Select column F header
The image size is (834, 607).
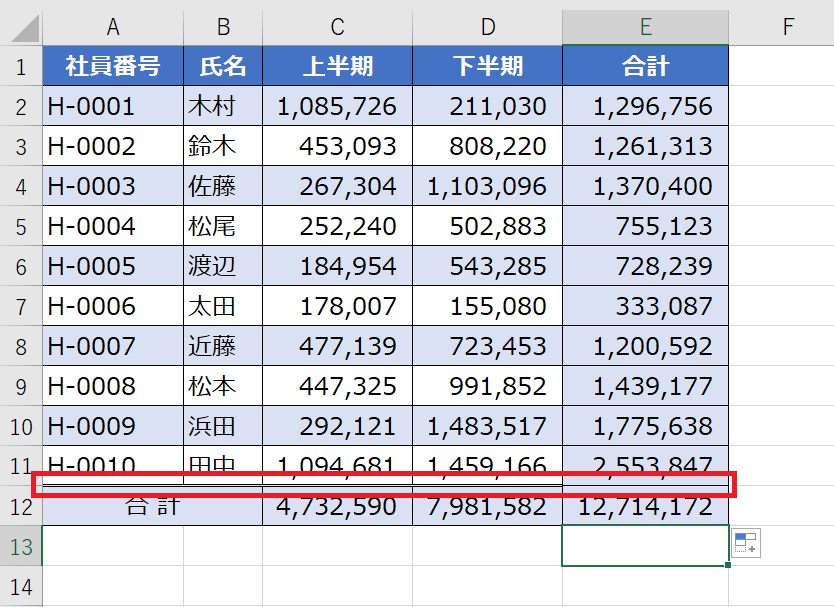[788, 28]
